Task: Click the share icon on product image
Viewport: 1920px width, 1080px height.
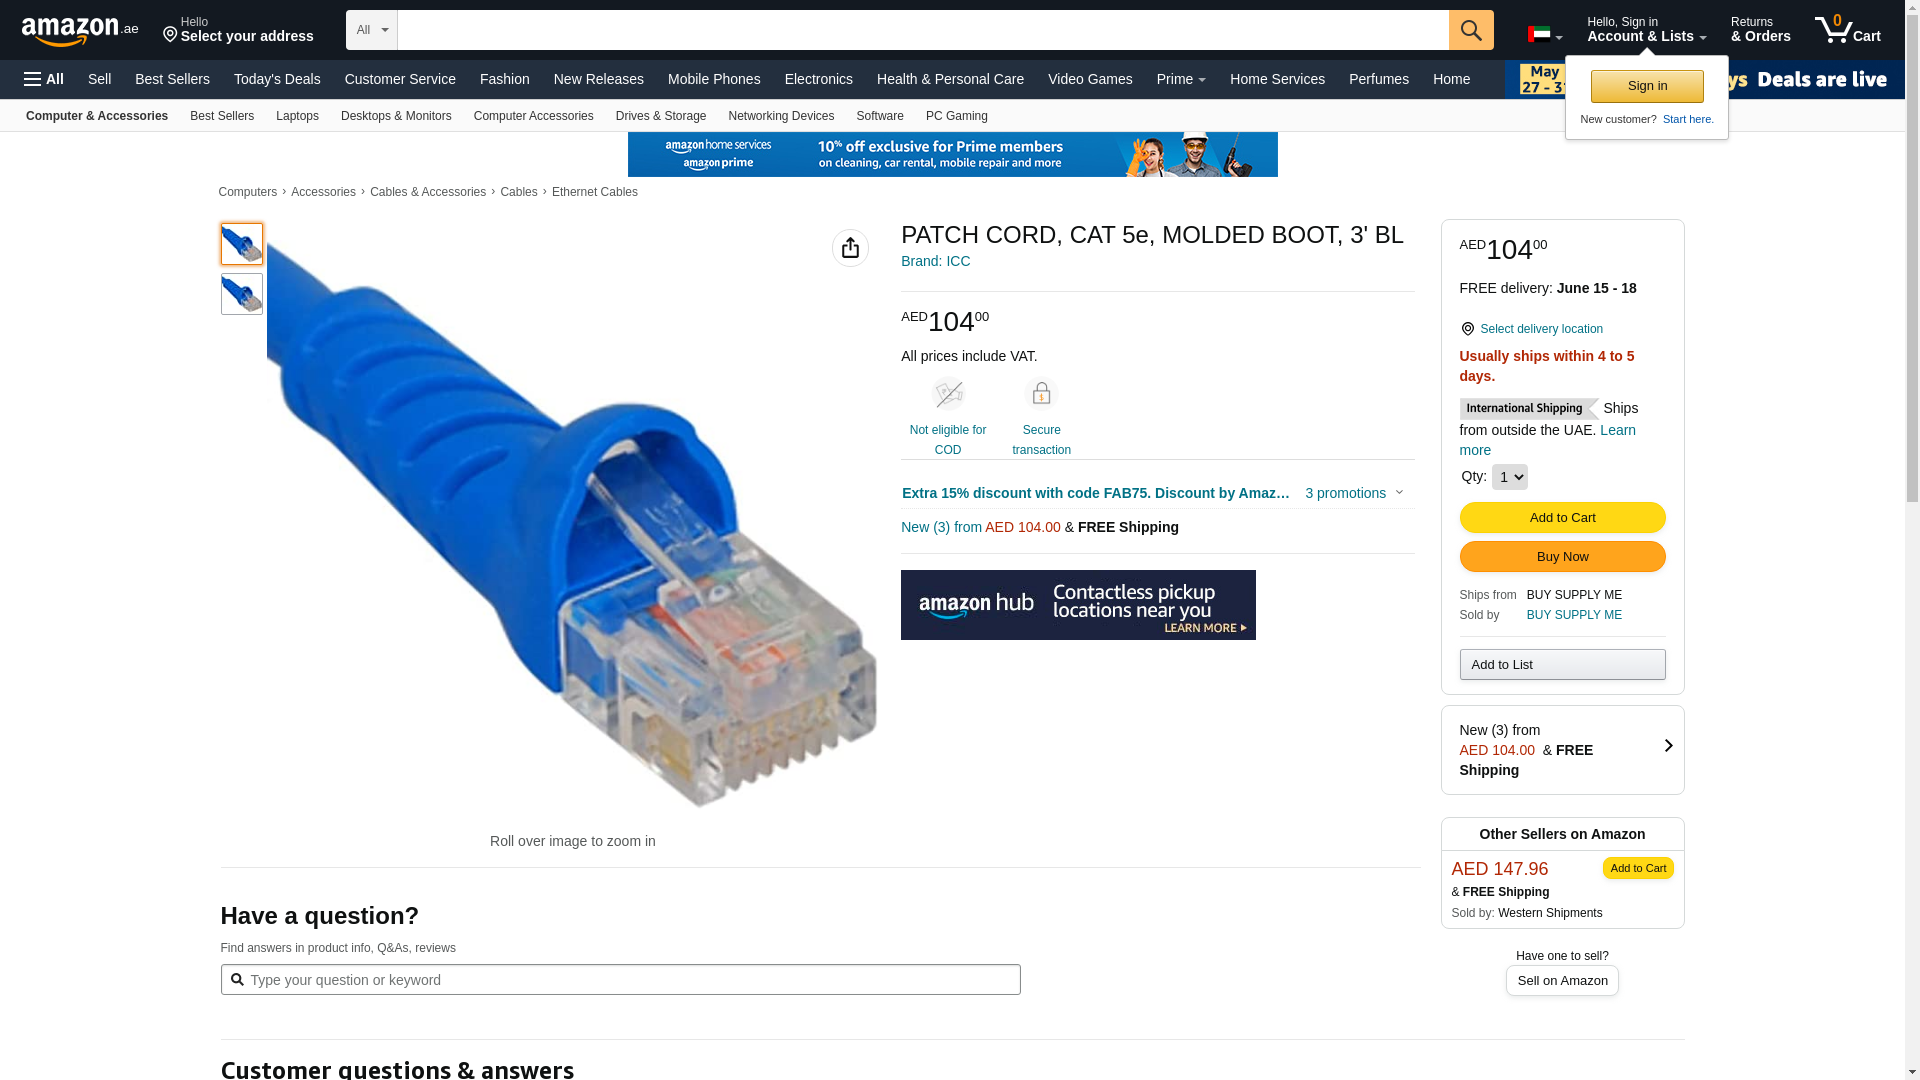Action: click(850, 248)
